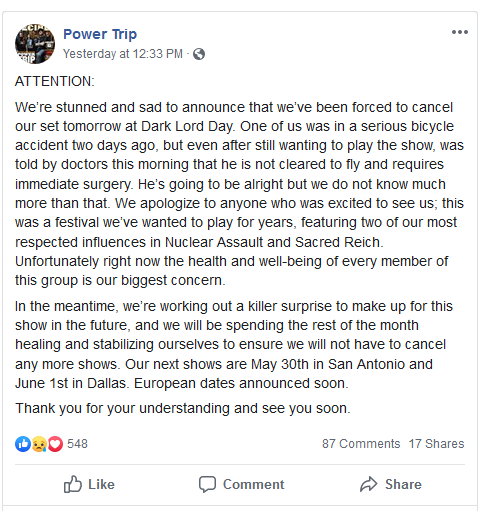The image size is (488, 511).
Task: Click the Share button label
Action: coord(403,484)
